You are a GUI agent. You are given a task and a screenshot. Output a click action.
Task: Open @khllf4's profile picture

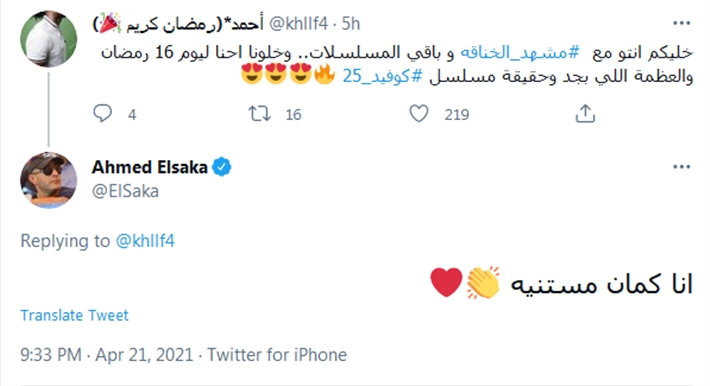click(48, 39)
